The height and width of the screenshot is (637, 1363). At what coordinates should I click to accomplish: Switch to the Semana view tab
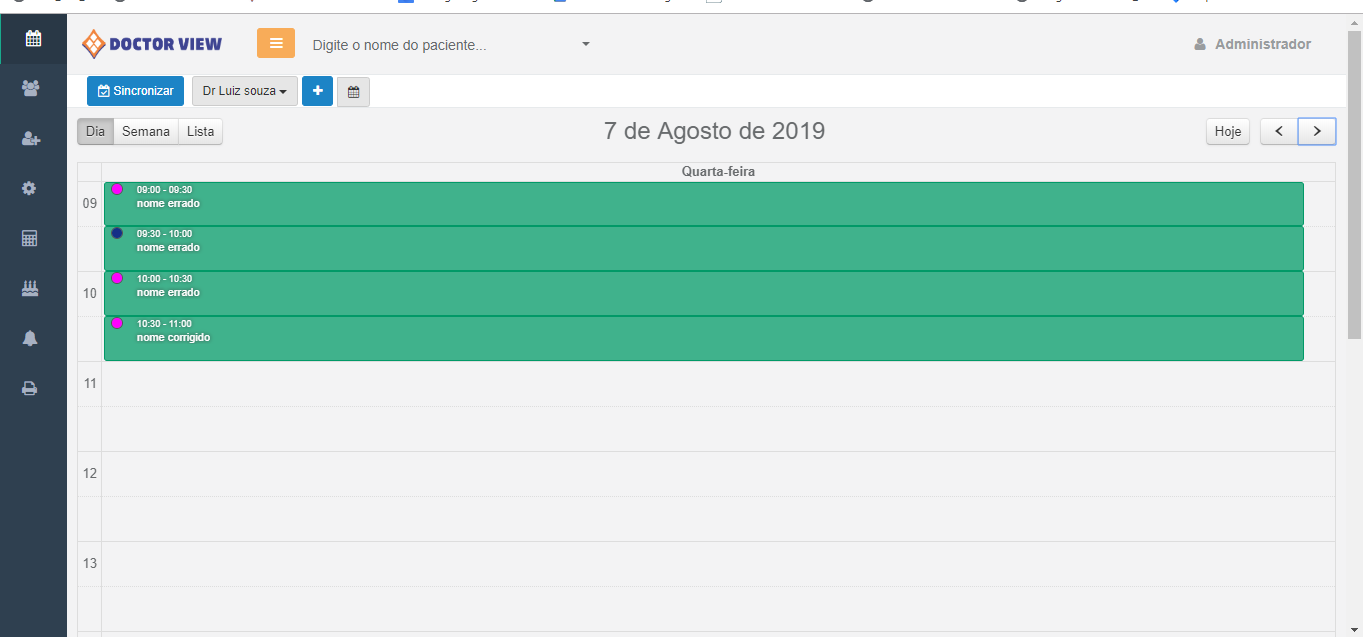tap(146, 131)
